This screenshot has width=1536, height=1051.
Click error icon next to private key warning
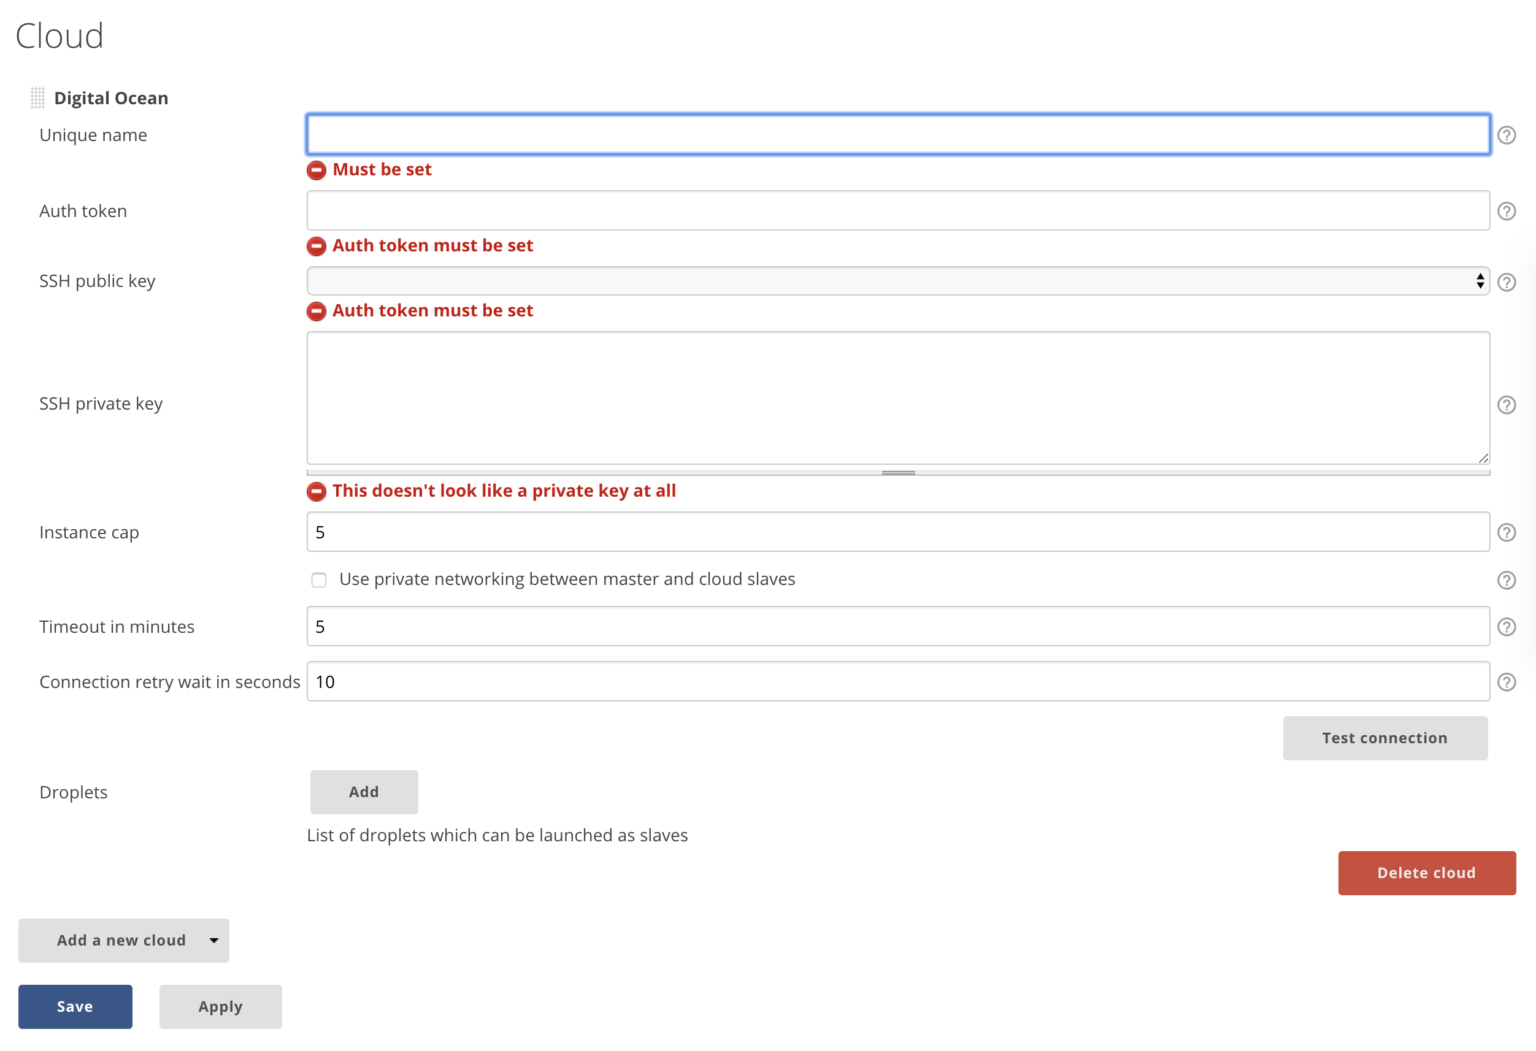316,491
